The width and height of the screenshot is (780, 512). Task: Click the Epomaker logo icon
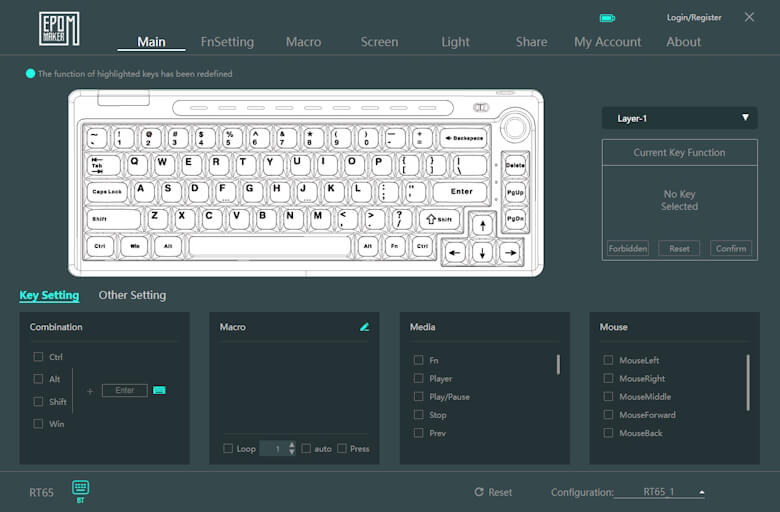[x=59, y=29]
